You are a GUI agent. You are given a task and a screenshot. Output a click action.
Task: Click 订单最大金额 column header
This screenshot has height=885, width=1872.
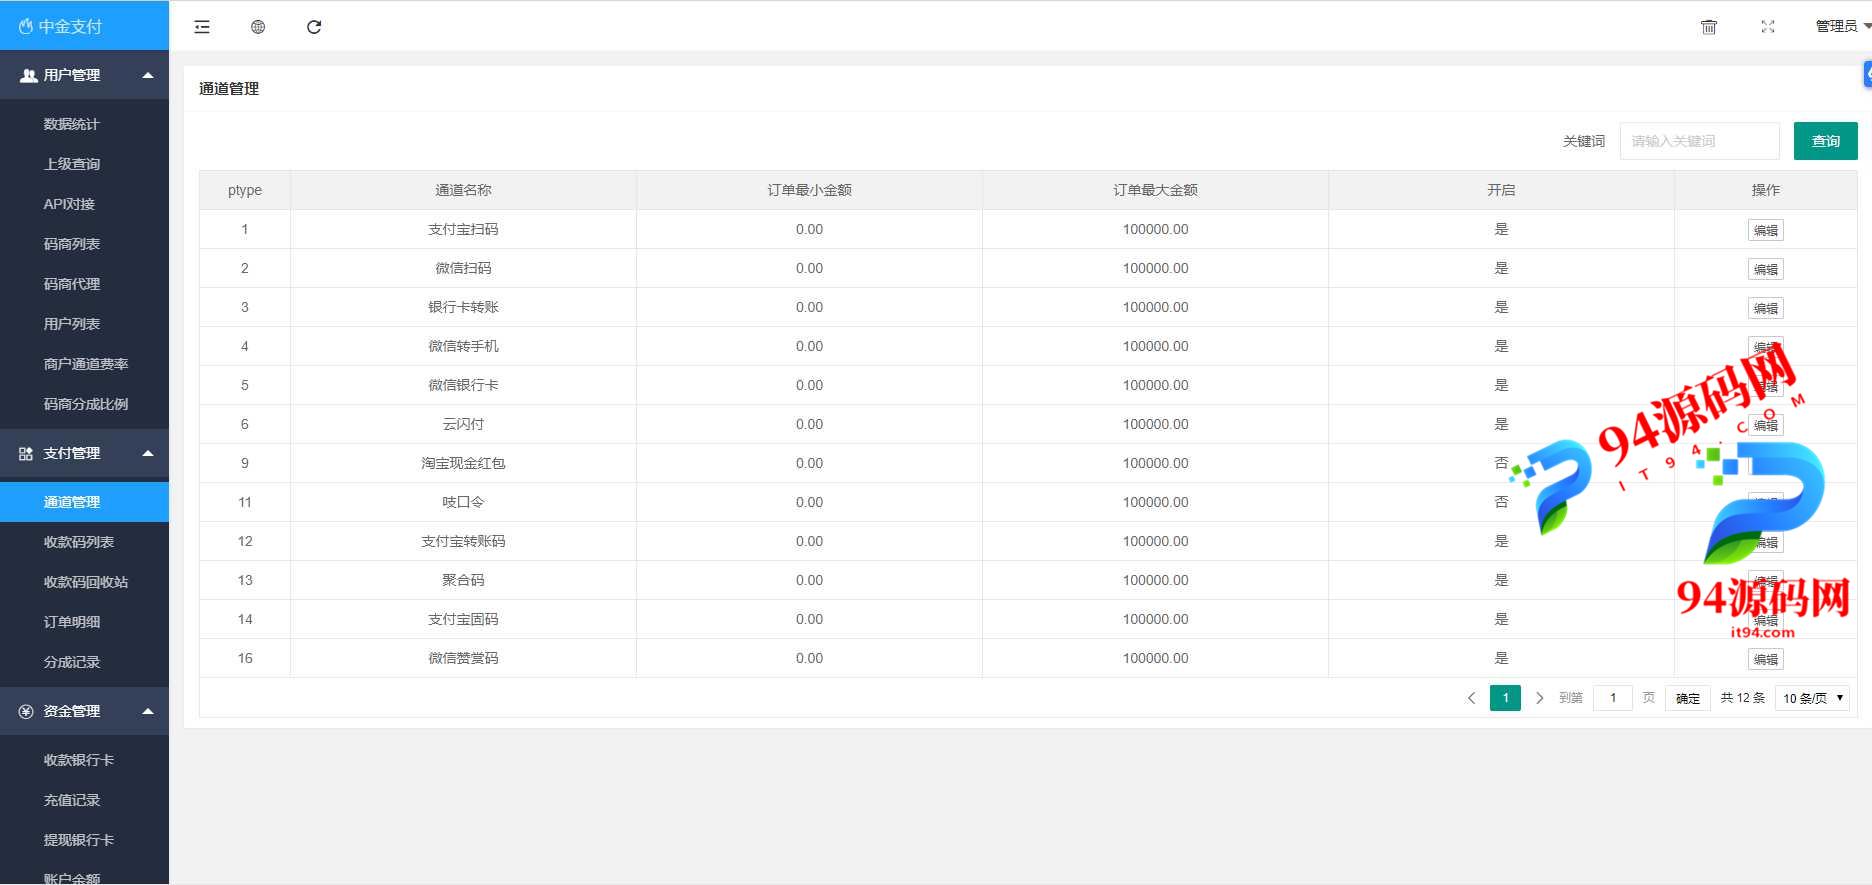(x=1155, y=190)
